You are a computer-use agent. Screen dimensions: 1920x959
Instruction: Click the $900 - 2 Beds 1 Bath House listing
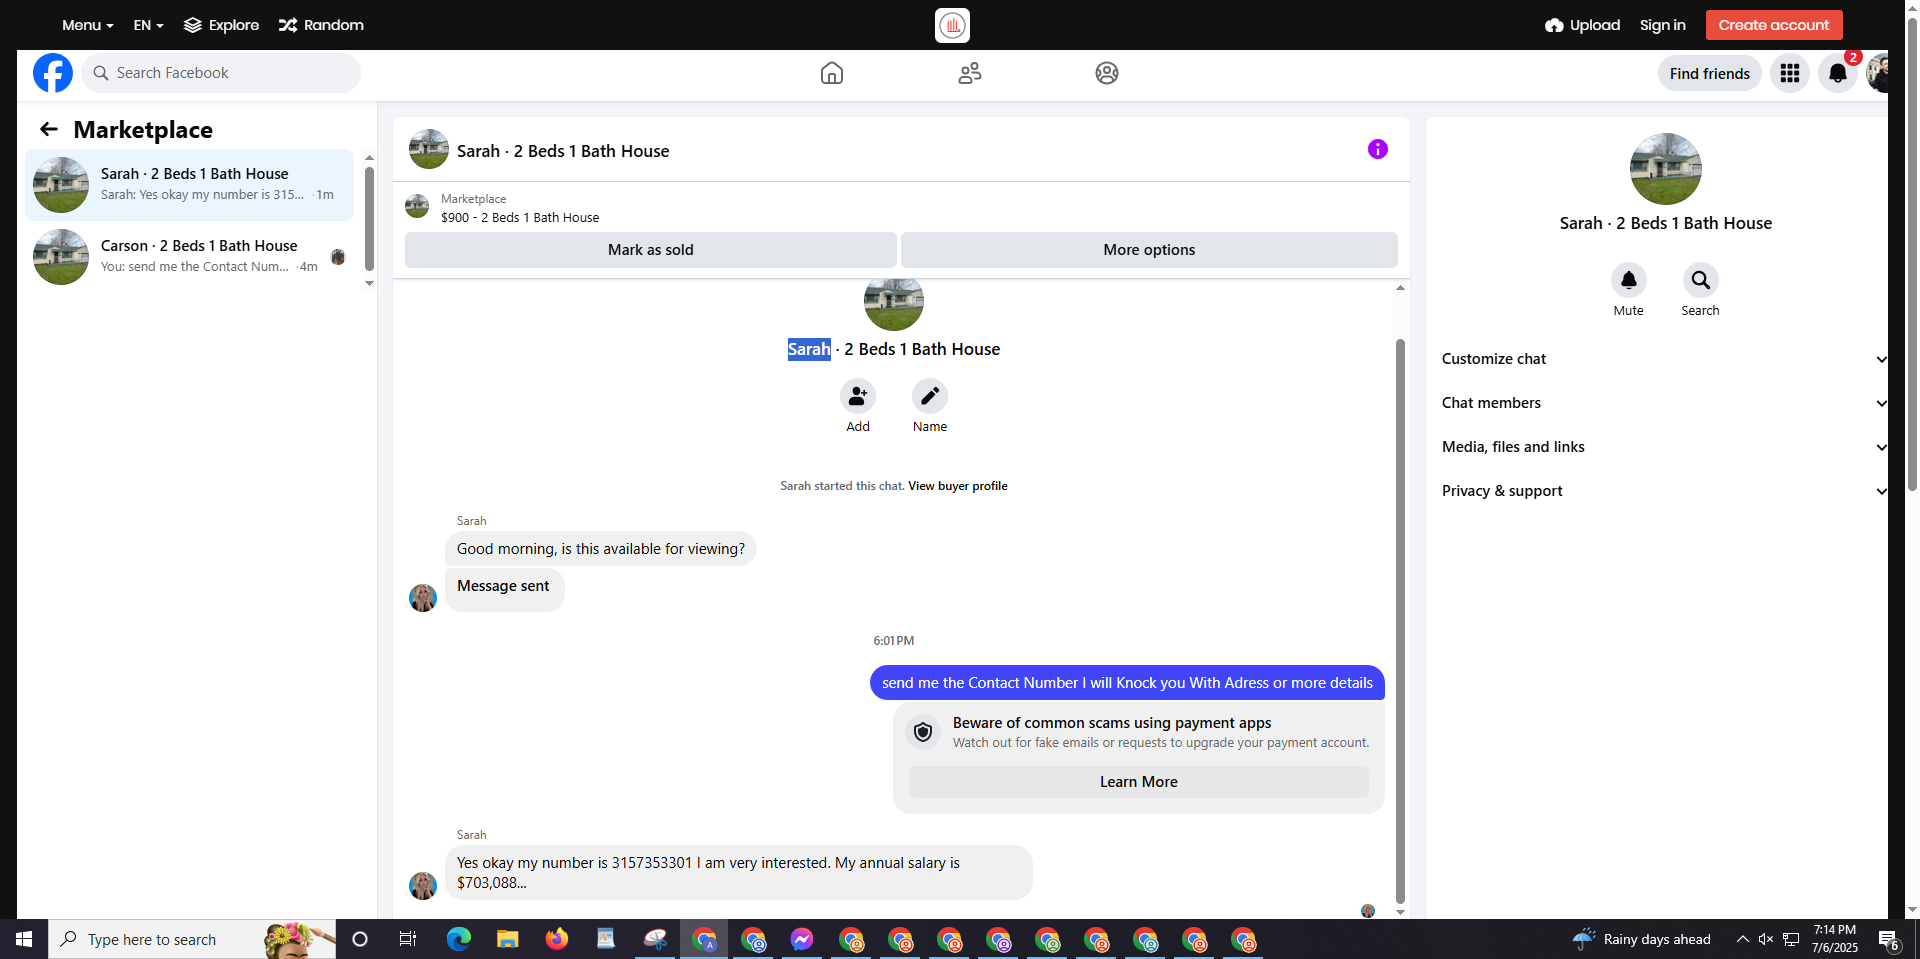[x=520, y=218]
